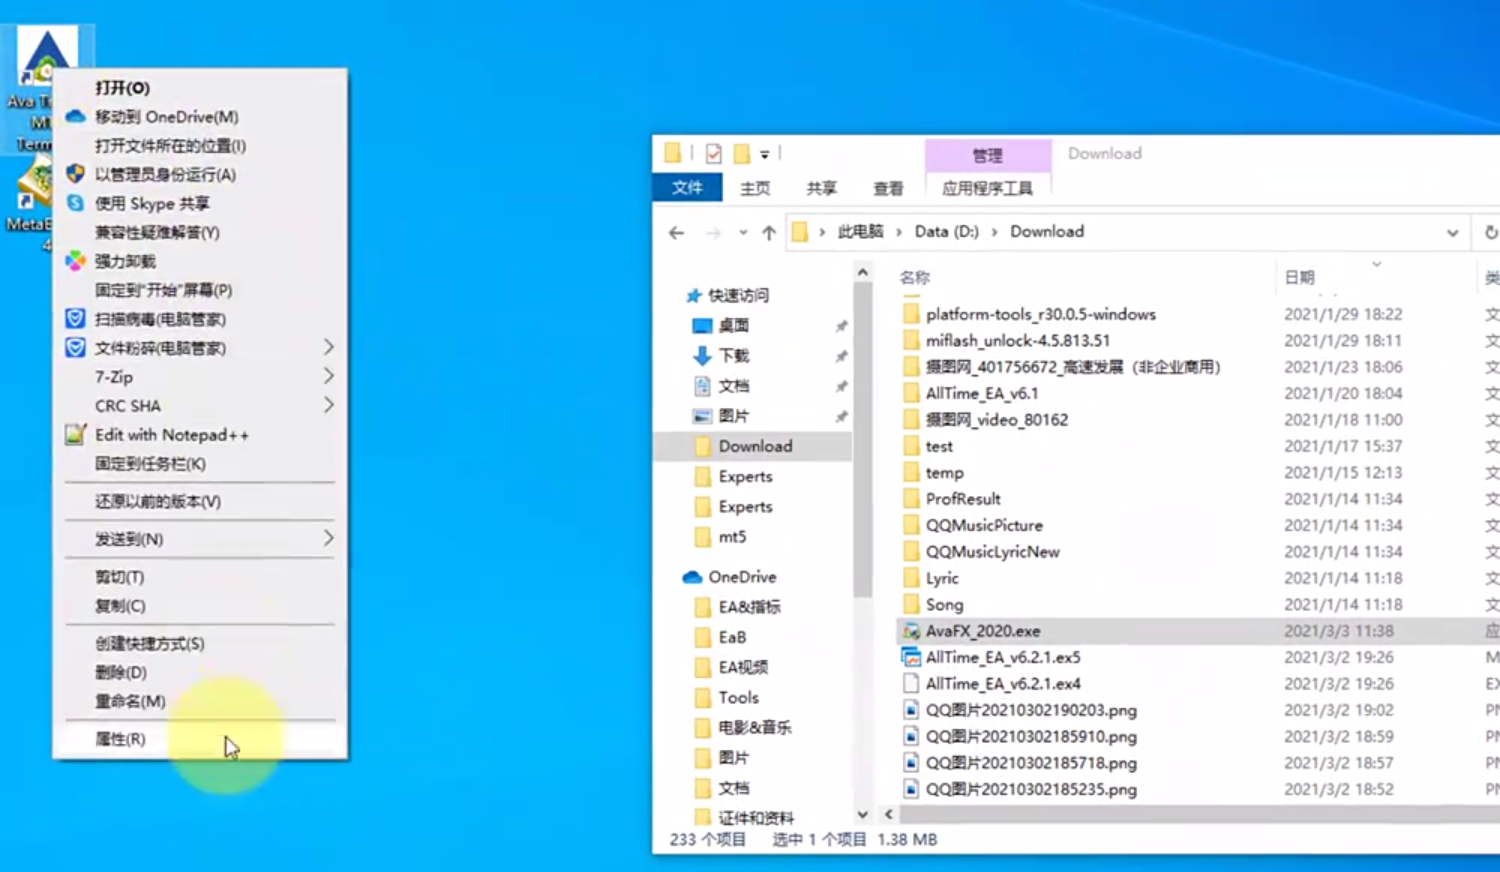Image resolution: width=1500 pixels, height=872 pixels.
Task: Open the address bar history dropdown
Action: tap(1452, 232)
